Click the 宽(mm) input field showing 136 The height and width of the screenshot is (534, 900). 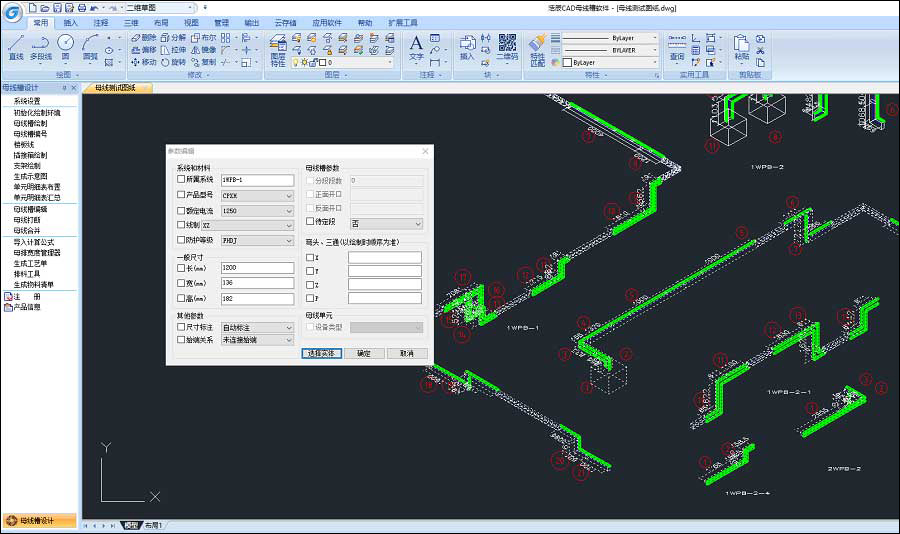(x=256, y=283)
